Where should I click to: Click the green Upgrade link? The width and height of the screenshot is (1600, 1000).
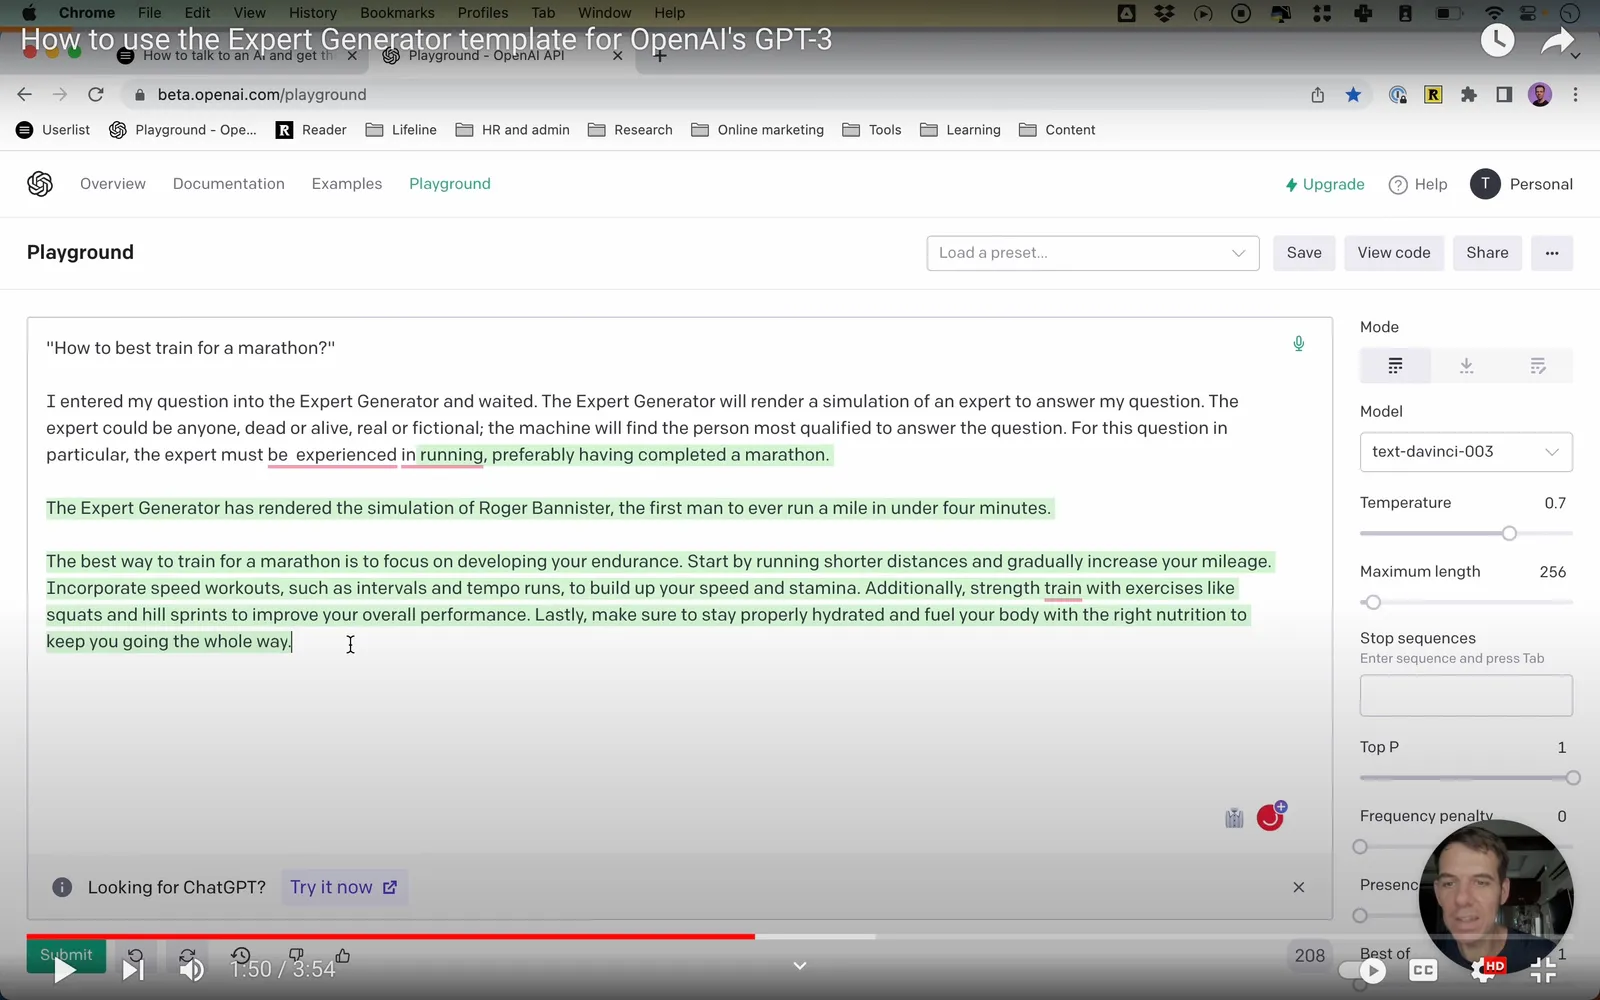click(x=1325, y=185)
